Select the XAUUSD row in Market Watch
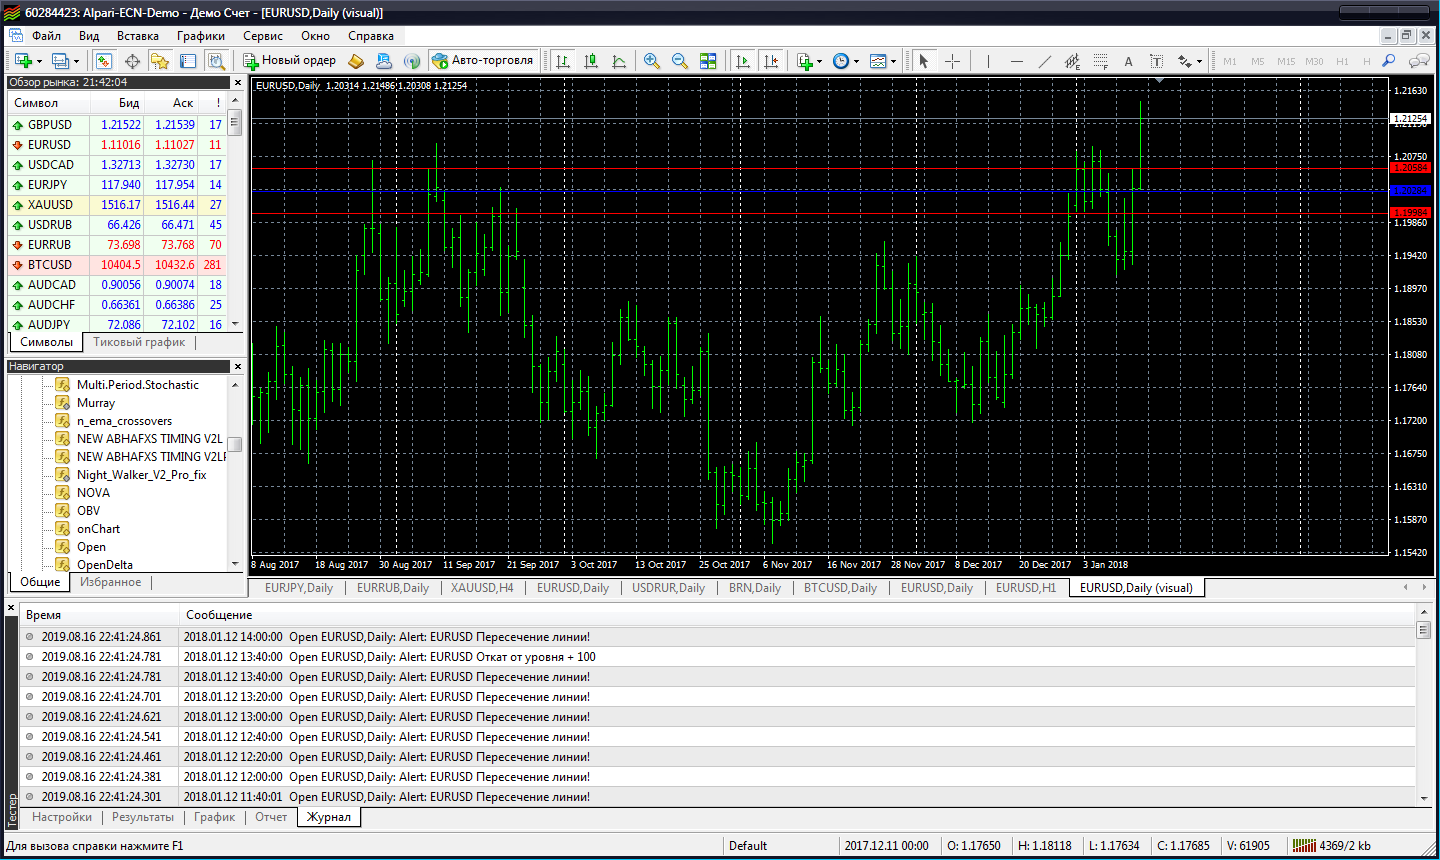Screen dimensions: 1440x860 pyautogui.click(x=50, y=205)
